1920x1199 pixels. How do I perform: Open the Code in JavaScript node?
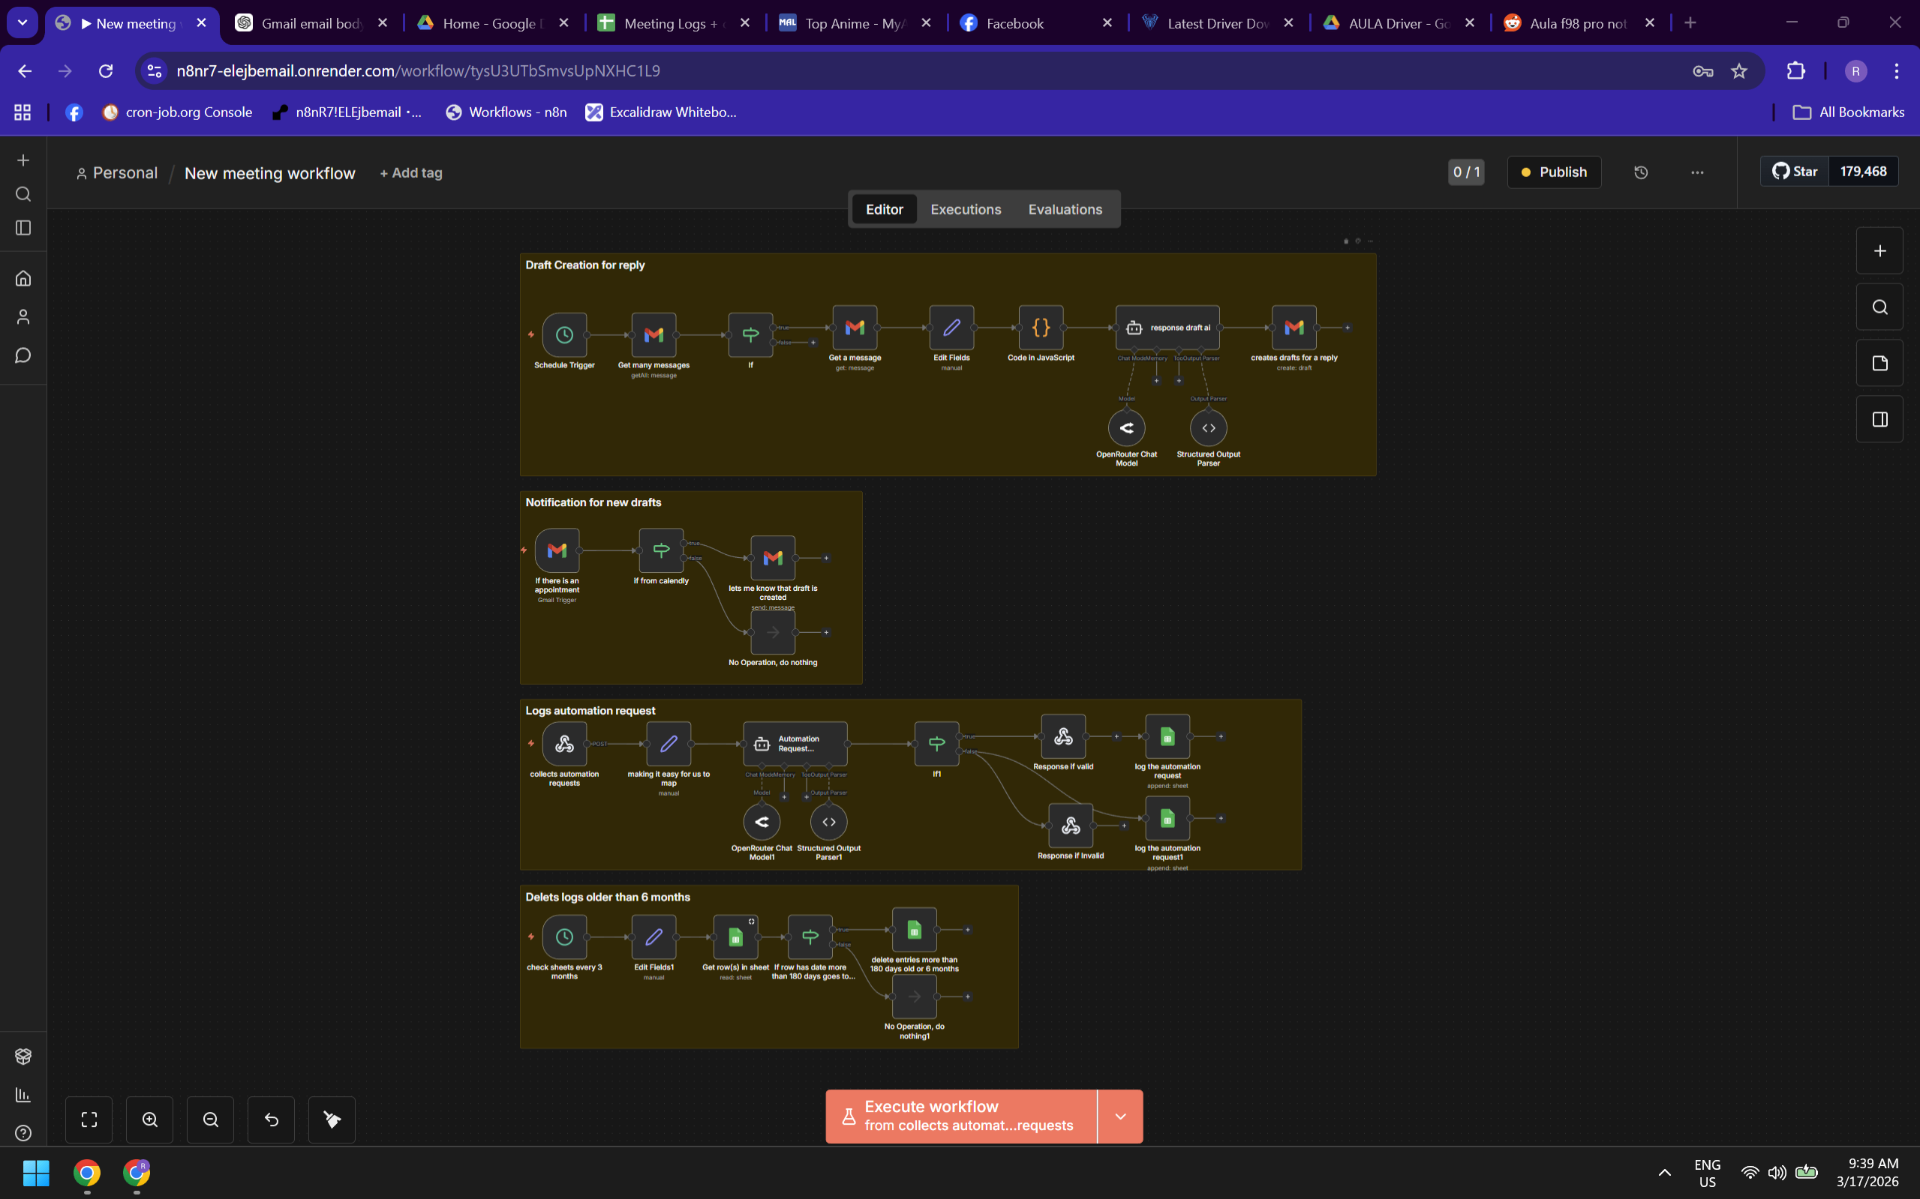[x=1041, y=327]
